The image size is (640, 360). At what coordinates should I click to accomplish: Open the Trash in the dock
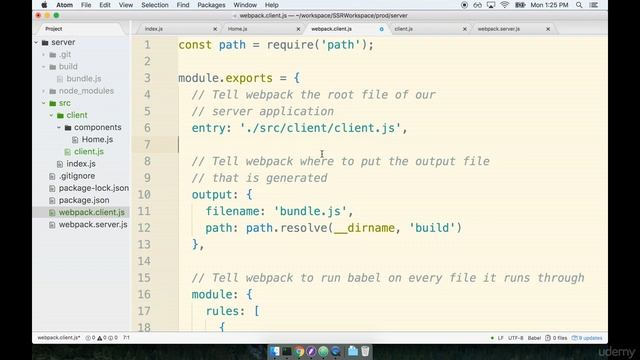click(365, 351)
